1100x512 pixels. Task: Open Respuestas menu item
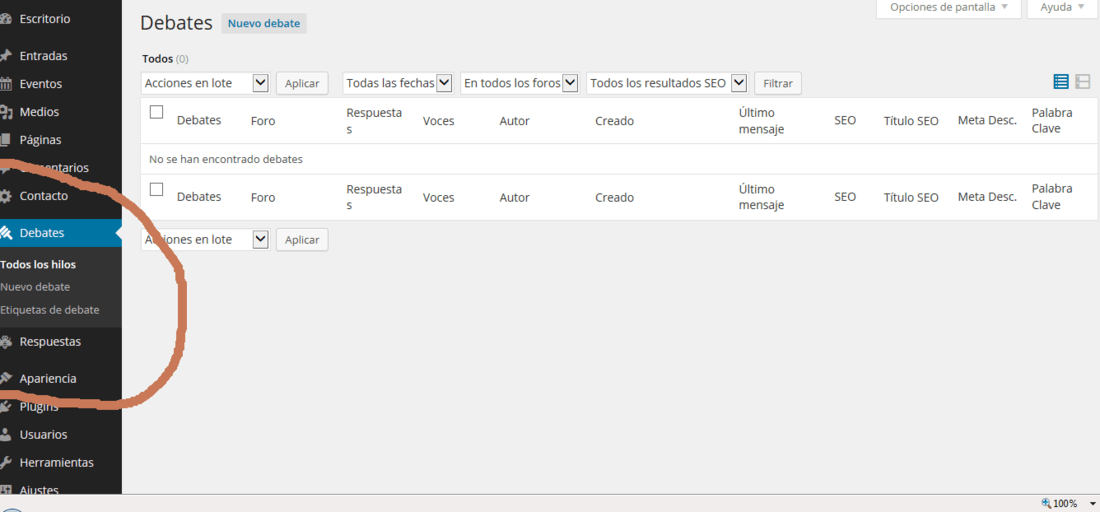tap(51, 342)
